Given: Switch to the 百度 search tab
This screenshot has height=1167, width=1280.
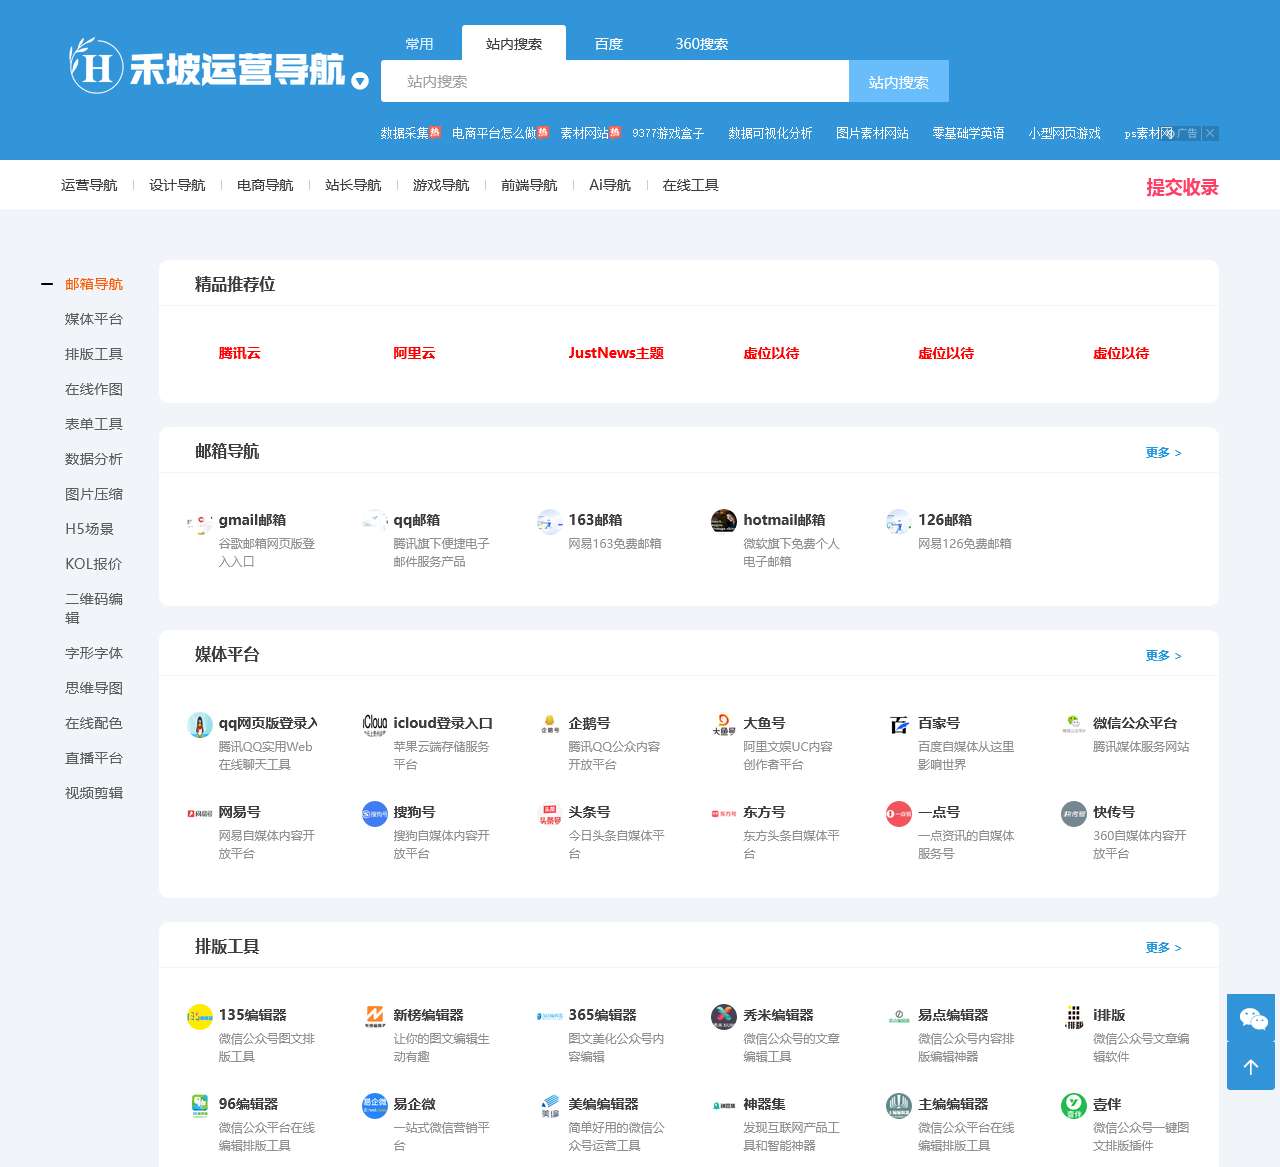Looking at the screenshot, I should (x=608, y=44).
